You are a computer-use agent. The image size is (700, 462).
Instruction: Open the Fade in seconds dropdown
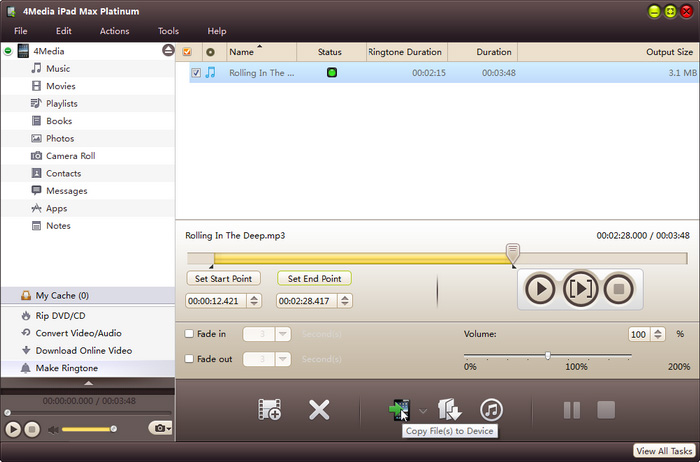[x=283, y=334]
